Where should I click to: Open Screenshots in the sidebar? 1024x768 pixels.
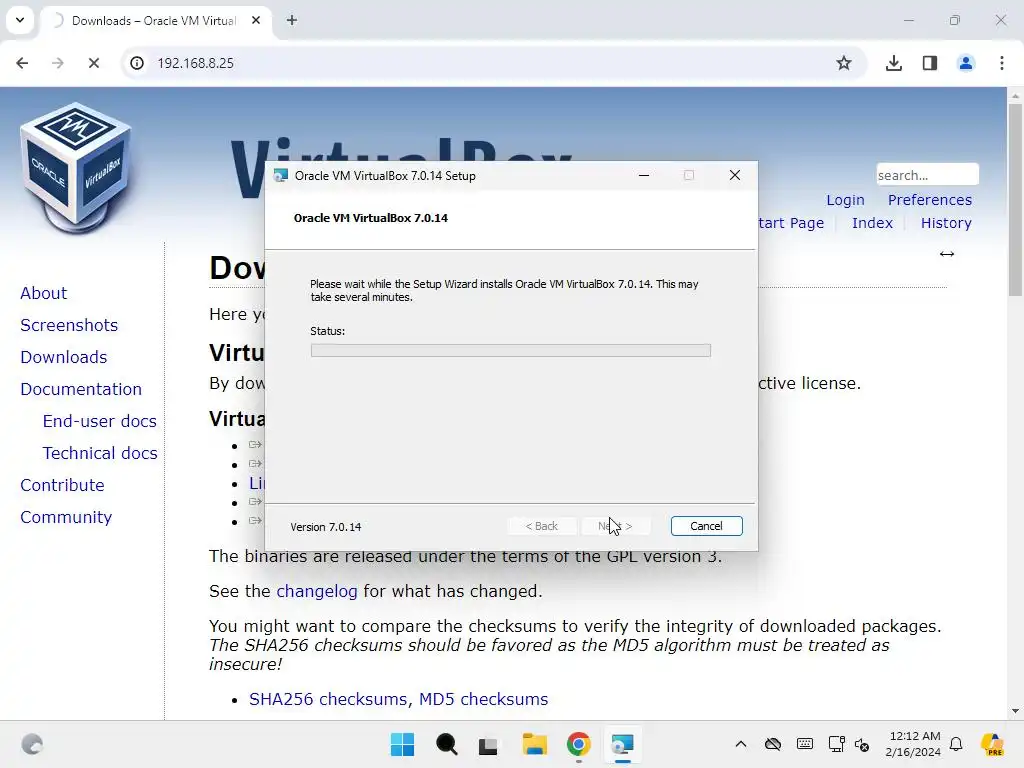[69, 325]
